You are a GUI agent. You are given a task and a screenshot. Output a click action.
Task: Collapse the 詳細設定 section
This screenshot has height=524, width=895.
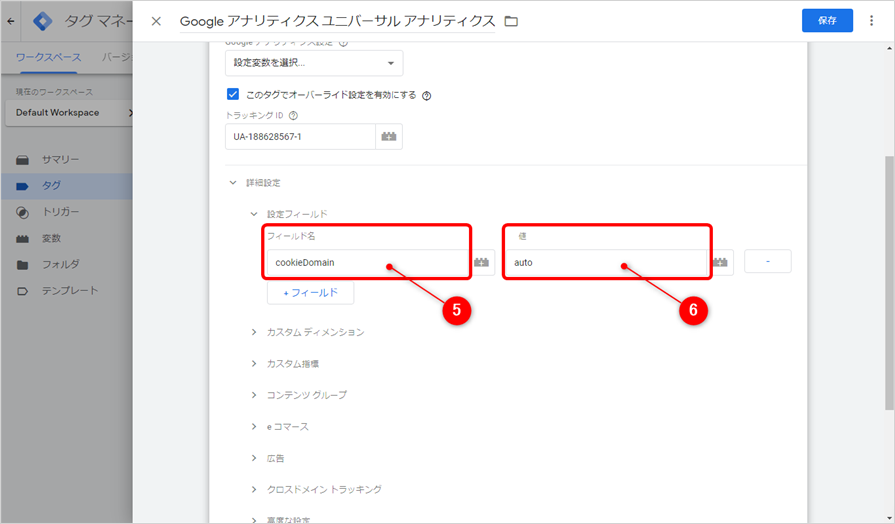[x=233, y=183]
